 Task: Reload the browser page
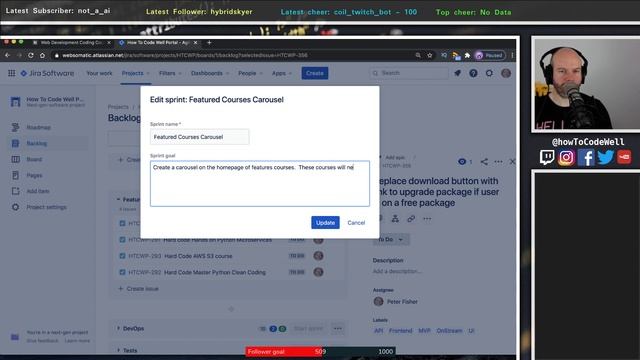click(x=31, y=55)
